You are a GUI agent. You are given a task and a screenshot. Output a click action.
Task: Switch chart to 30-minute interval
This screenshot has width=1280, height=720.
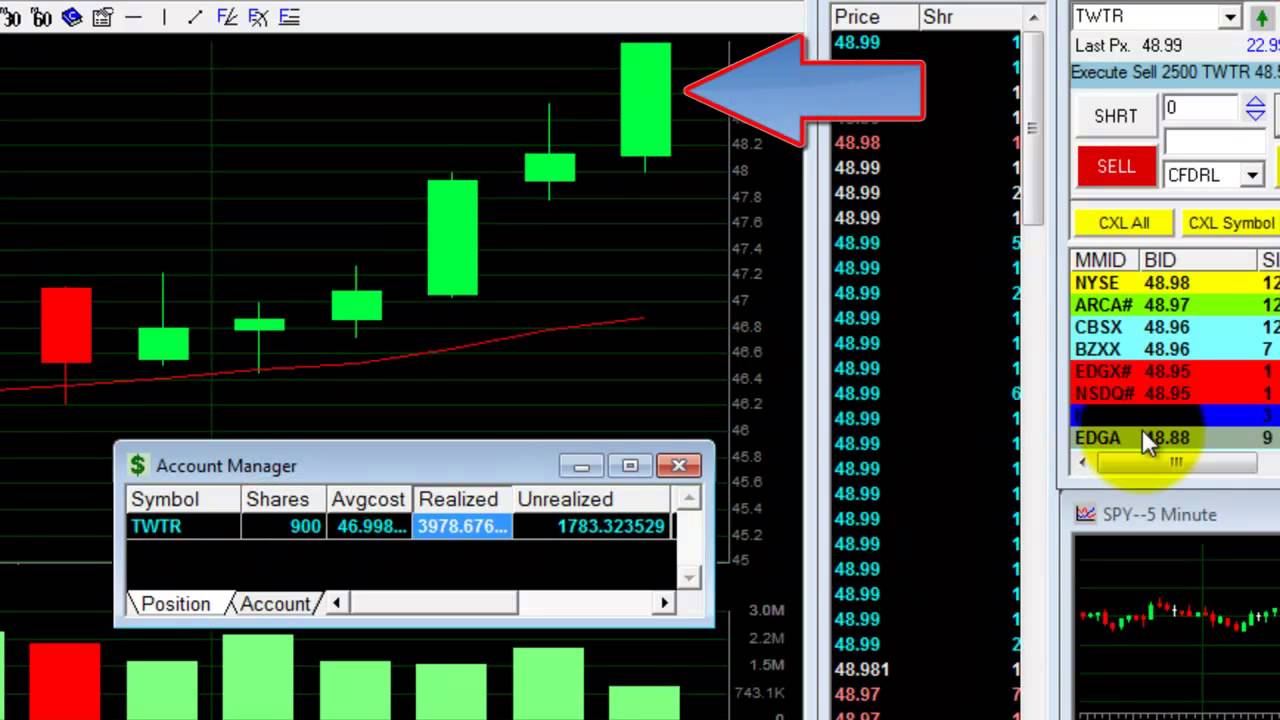10,17
